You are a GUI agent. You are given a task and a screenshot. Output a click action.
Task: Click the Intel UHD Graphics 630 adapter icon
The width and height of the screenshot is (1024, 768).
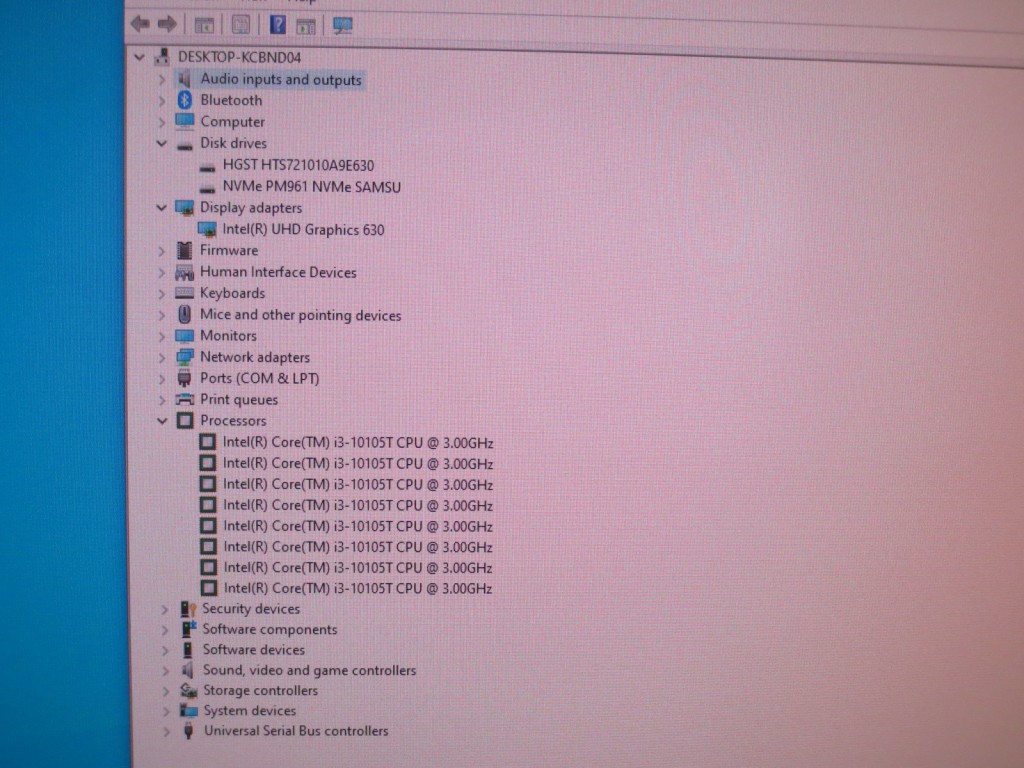click(x=207, y=229)
